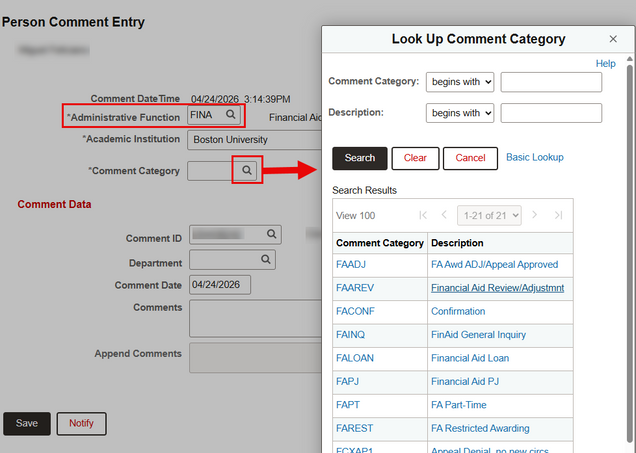636x453 pixels.
Task: Select 'FA Part-Time' description
Action: [458, 405]
